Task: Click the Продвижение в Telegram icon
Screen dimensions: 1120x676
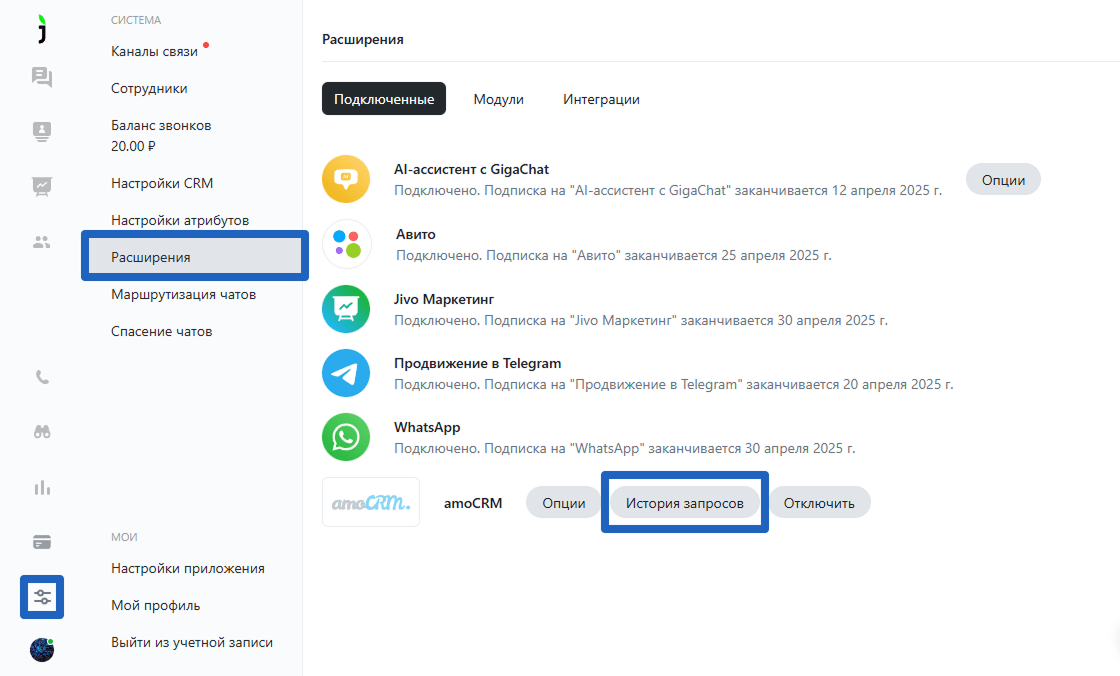Action: click(x=346, y=373)
